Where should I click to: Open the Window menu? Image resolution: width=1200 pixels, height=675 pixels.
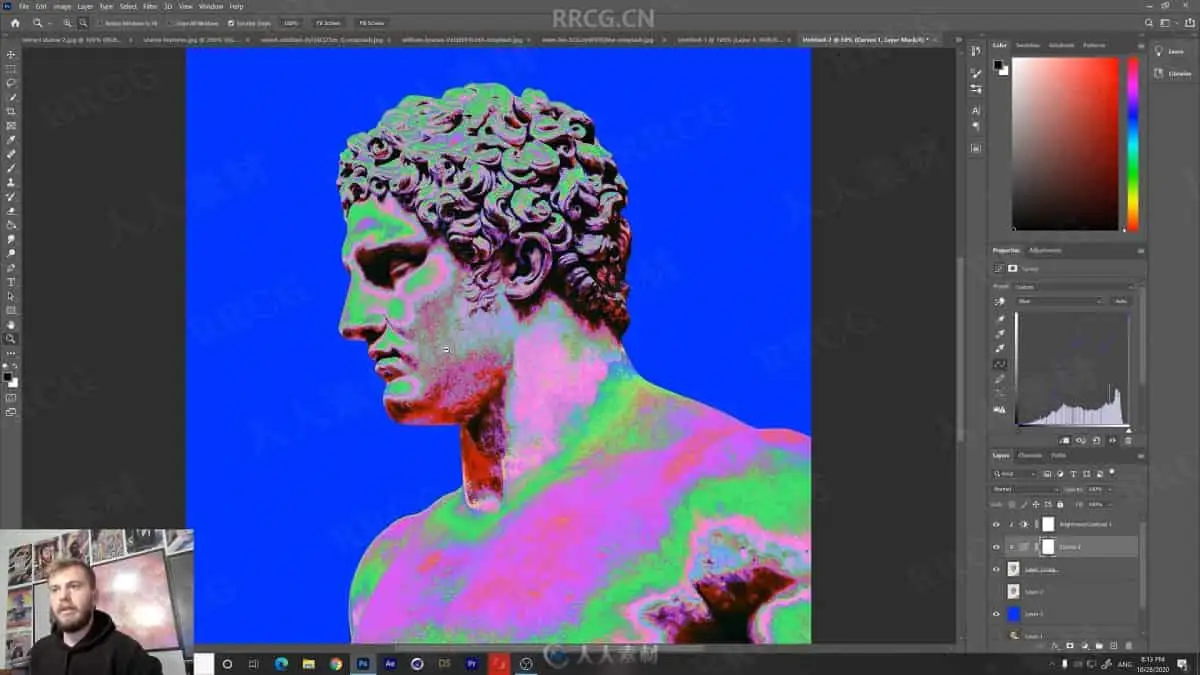[211, 6]
